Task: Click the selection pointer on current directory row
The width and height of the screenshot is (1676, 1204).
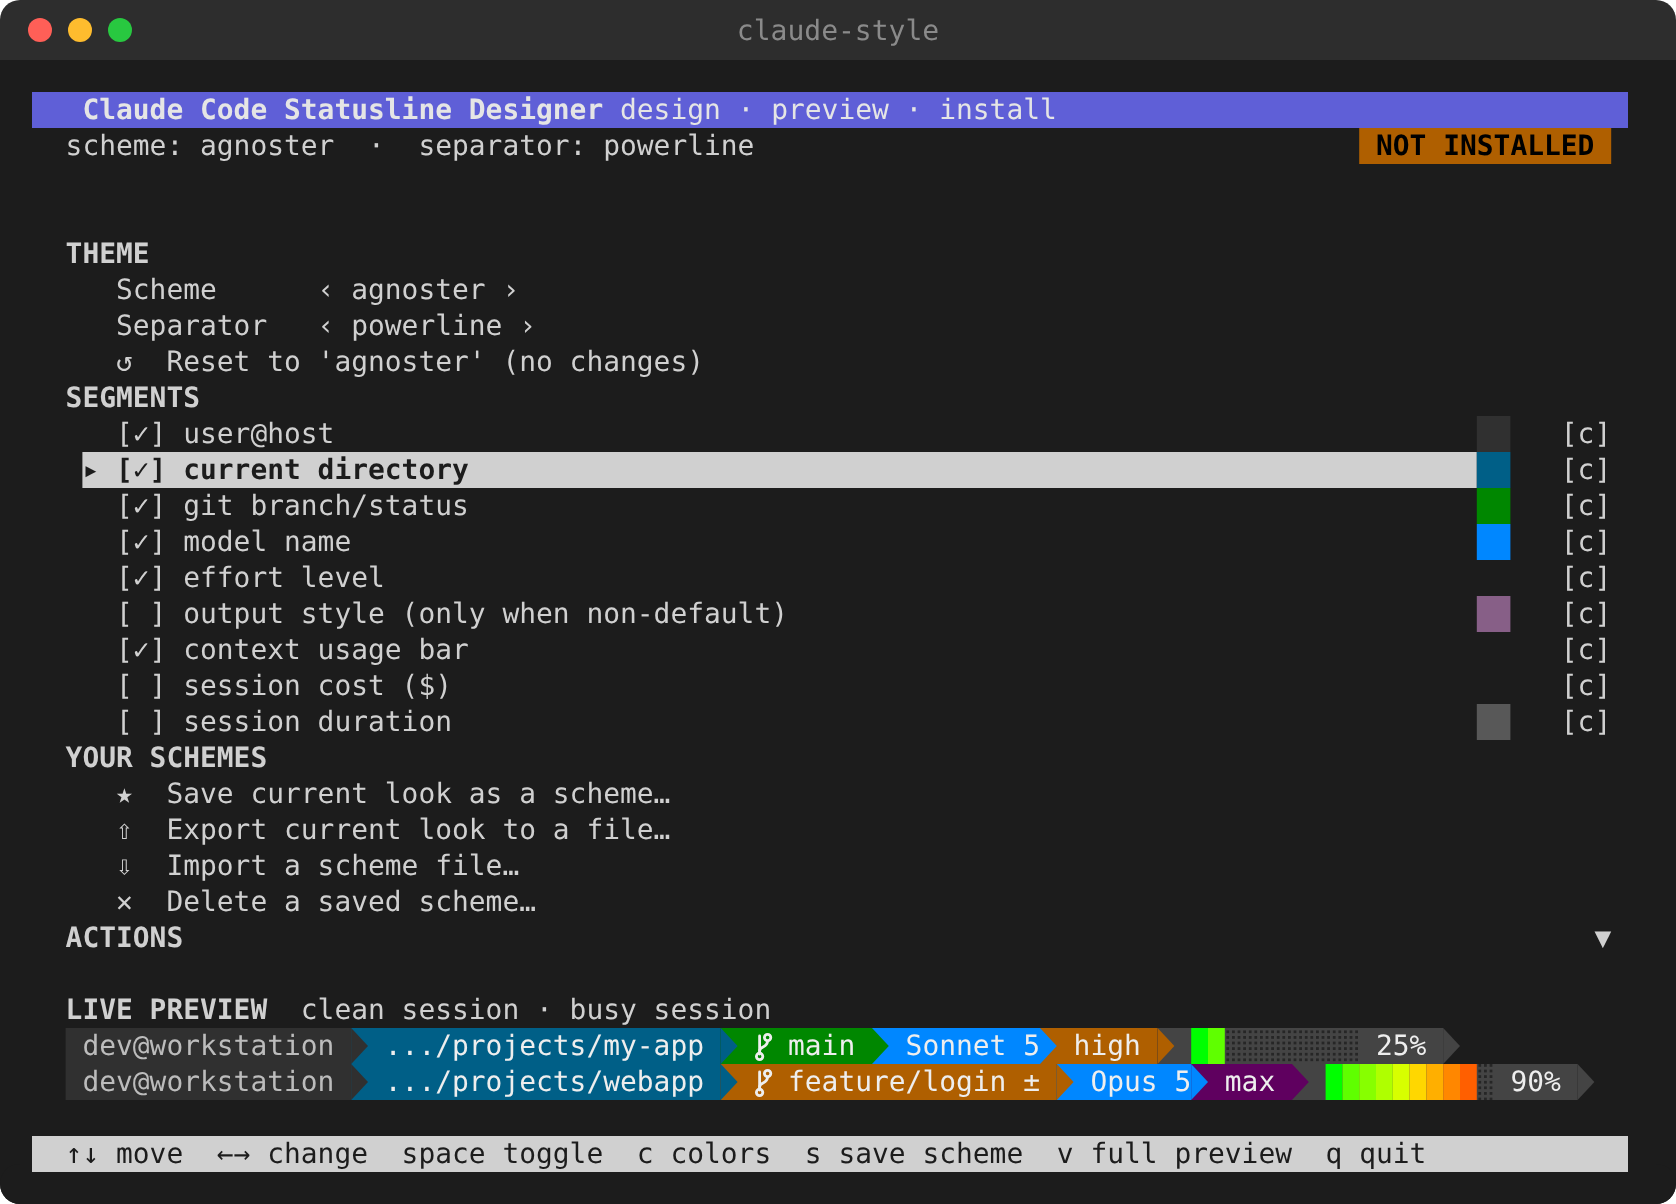Action: point(91,470)
